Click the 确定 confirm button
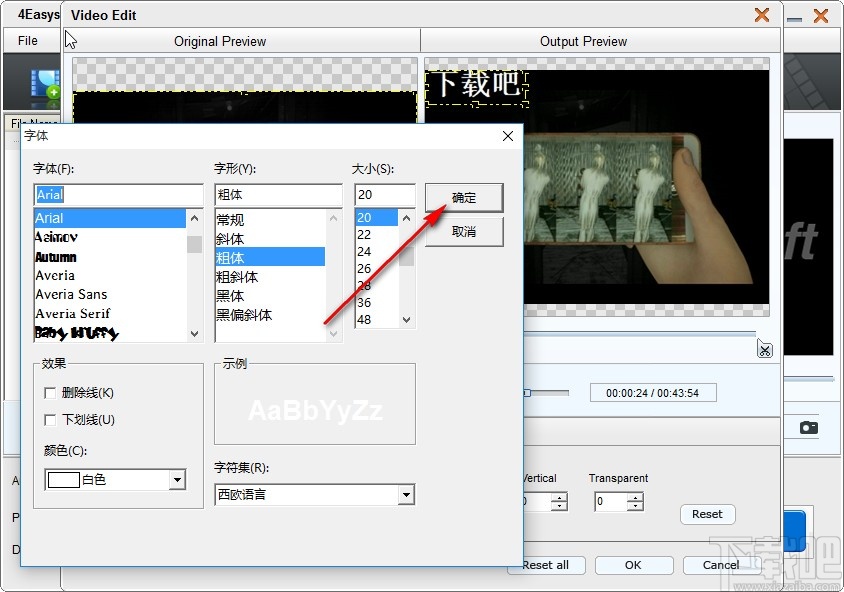The image size is (844, 592). tap(464, 198)
